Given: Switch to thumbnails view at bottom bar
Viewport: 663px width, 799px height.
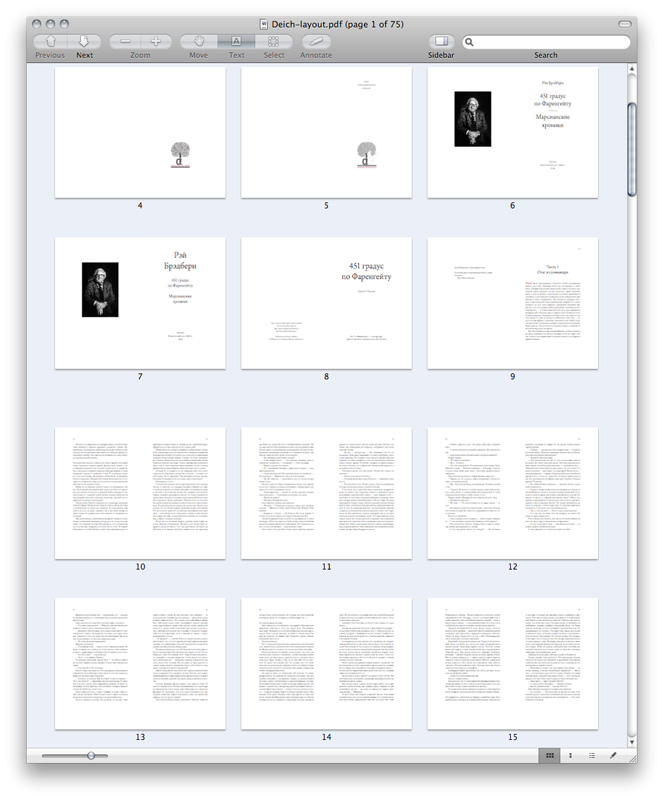Looking at the screenshot, I should (571, 755).
